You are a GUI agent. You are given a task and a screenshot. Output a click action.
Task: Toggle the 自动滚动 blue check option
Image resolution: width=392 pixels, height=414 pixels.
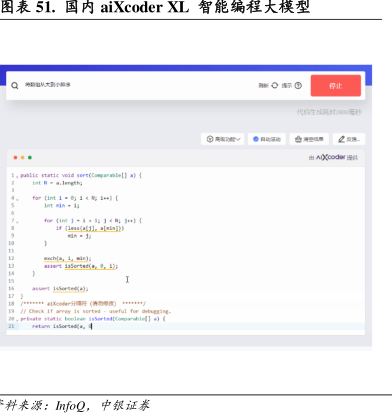(x=267, y=139)
